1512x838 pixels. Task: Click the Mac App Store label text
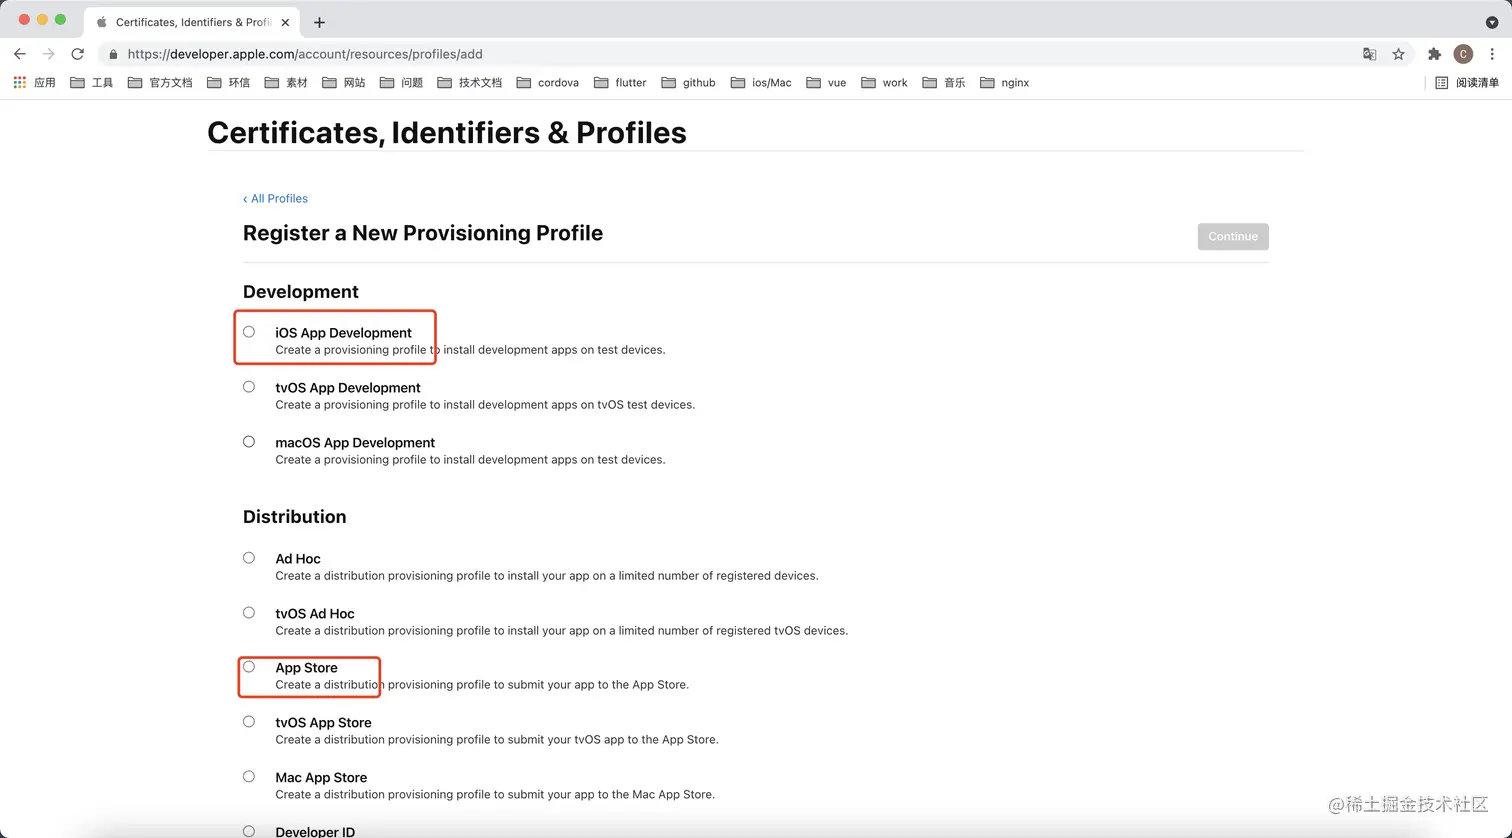[321, 778]
